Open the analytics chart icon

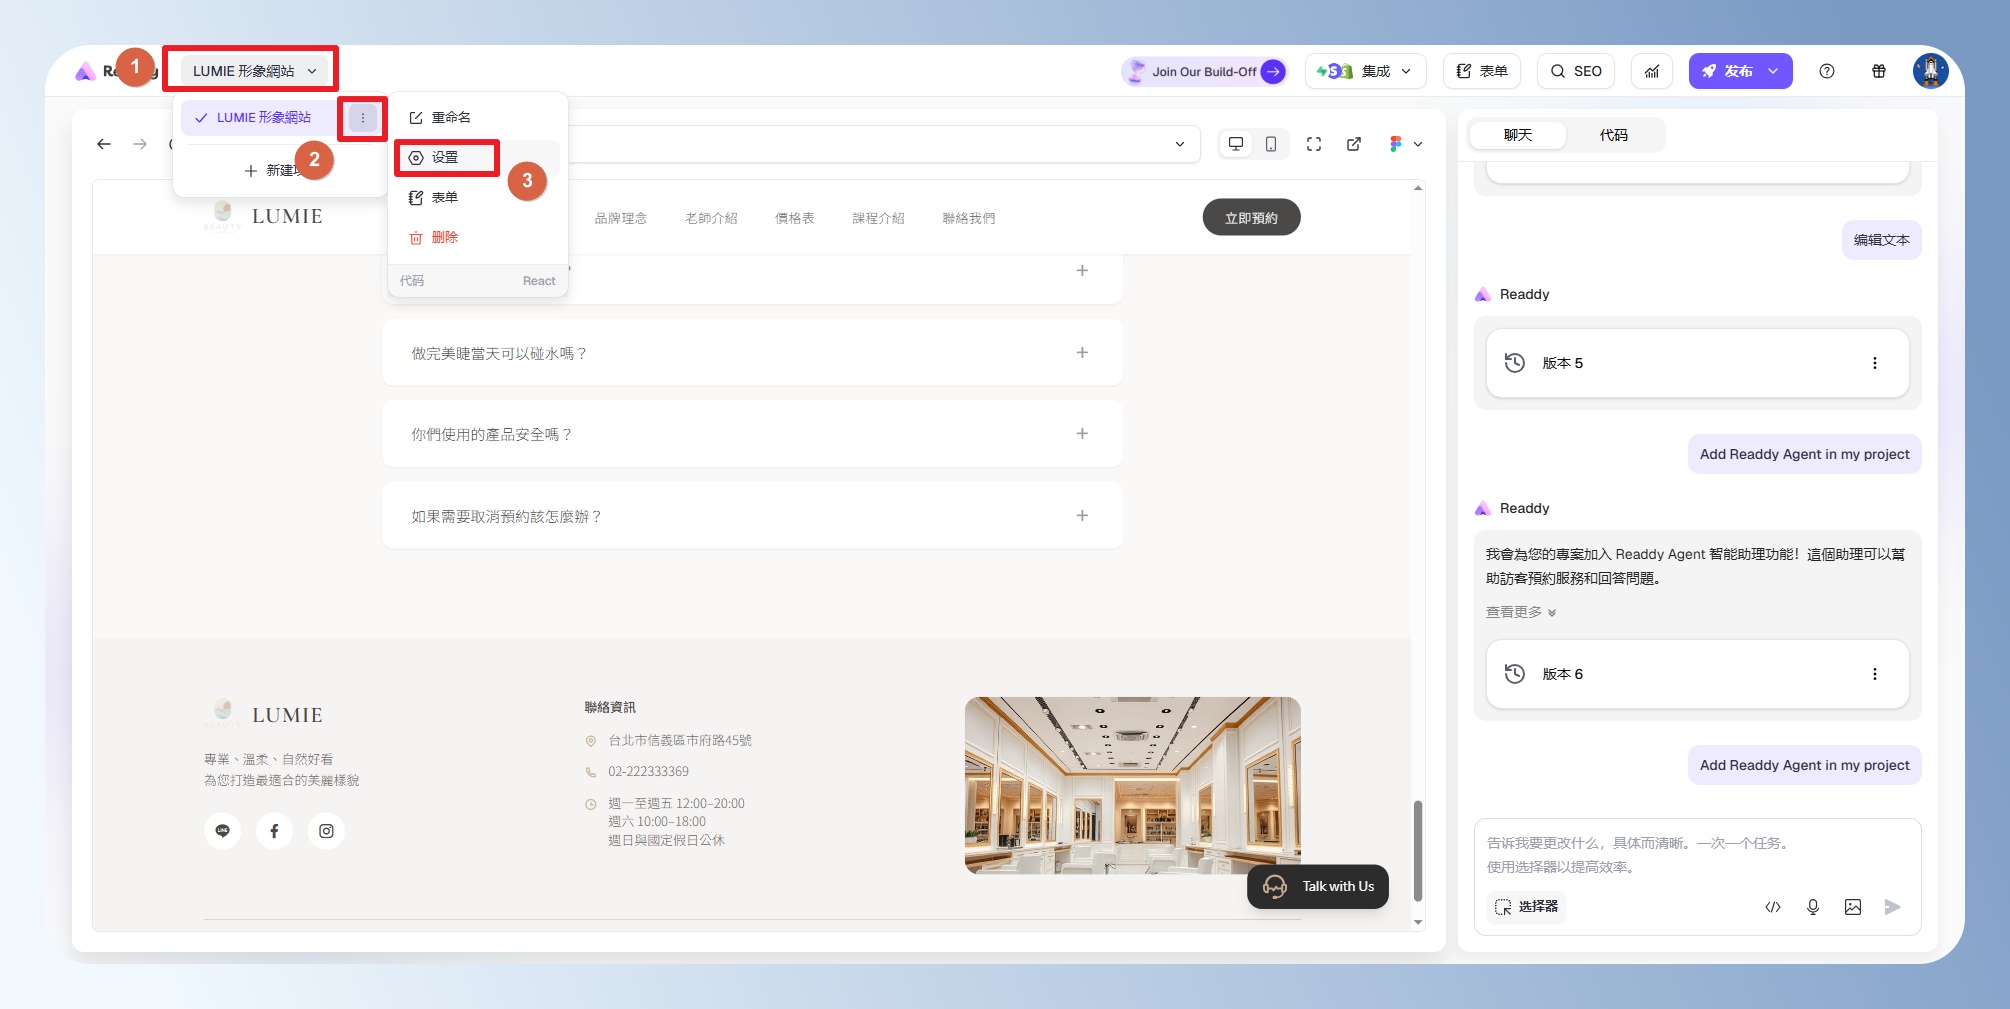click(1651, 71)
